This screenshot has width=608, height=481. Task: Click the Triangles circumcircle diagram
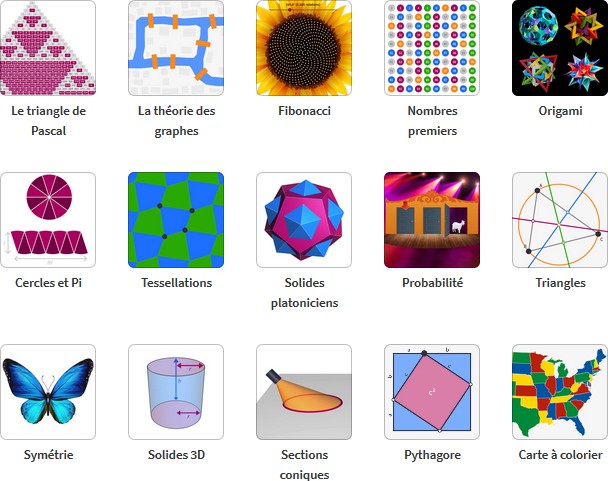pyautogui.click(x=560, y=220)
